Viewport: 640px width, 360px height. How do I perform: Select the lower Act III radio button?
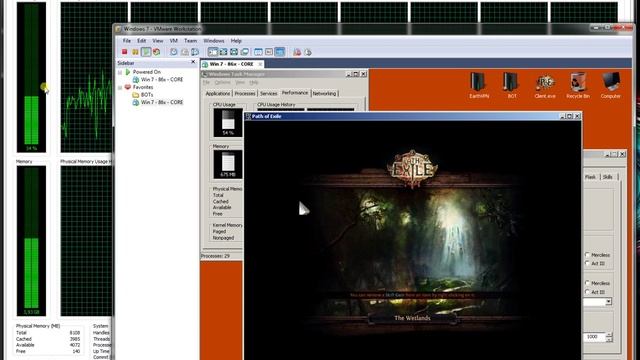coord(588,292)
